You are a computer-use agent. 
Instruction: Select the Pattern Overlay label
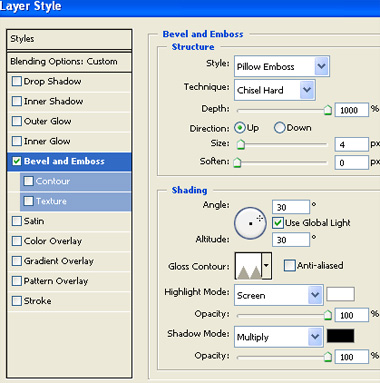(56, 281)
